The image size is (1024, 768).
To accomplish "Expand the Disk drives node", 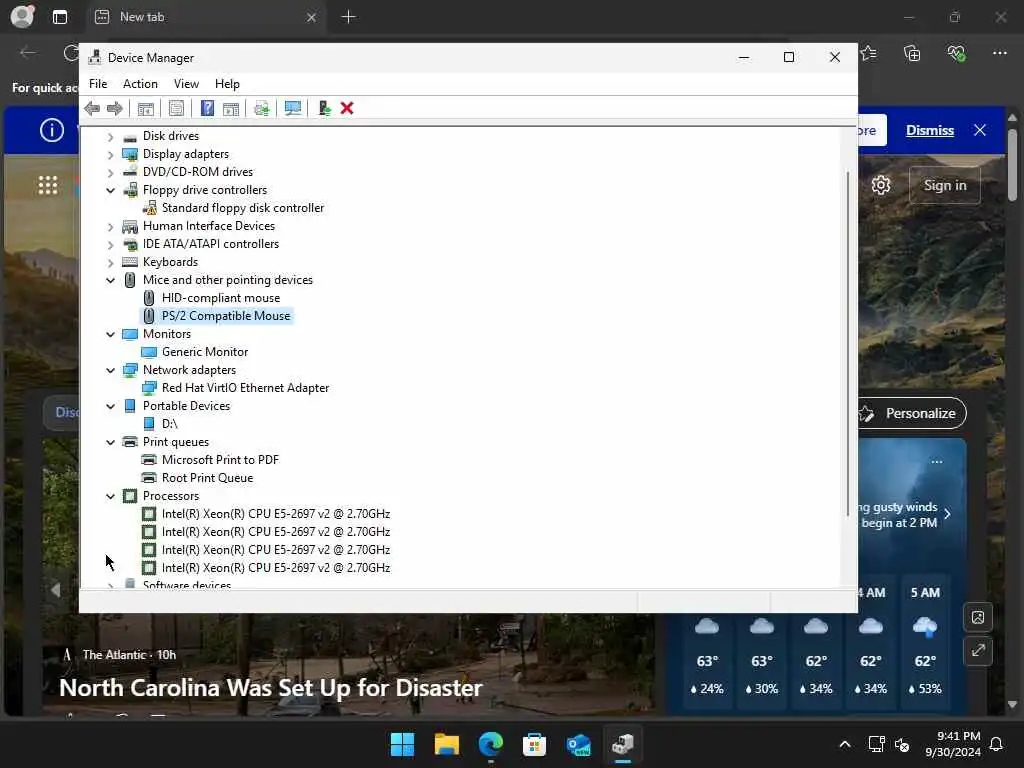I will click(x=110, y=136).
